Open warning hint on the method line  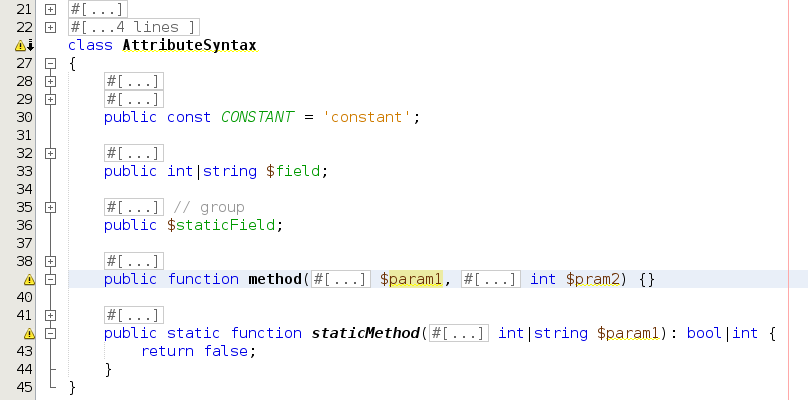pos(29,279)
